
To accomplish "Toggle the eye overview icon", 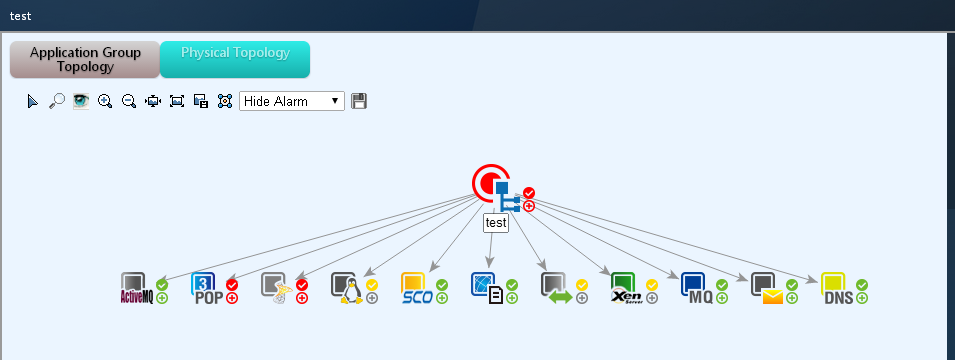I will 81,101.
